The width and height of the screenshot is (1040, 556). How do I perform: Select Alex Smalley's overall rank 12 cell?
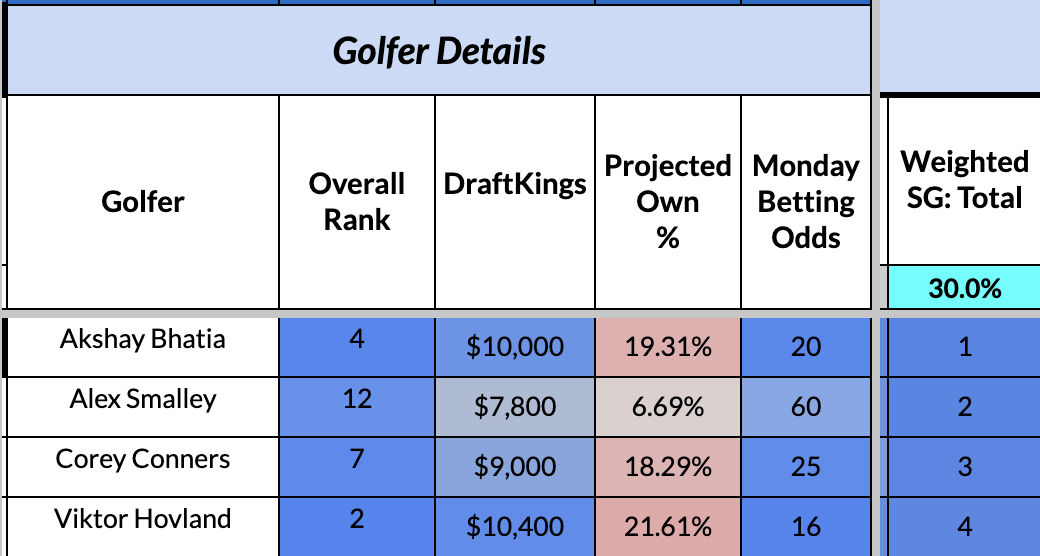[x=357, y=401]
